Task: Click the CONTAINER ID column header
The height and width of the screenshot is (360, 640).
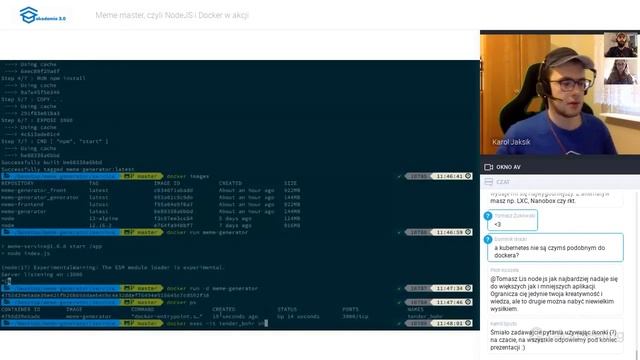Action: pyautogui.click(x=21, y=309)
